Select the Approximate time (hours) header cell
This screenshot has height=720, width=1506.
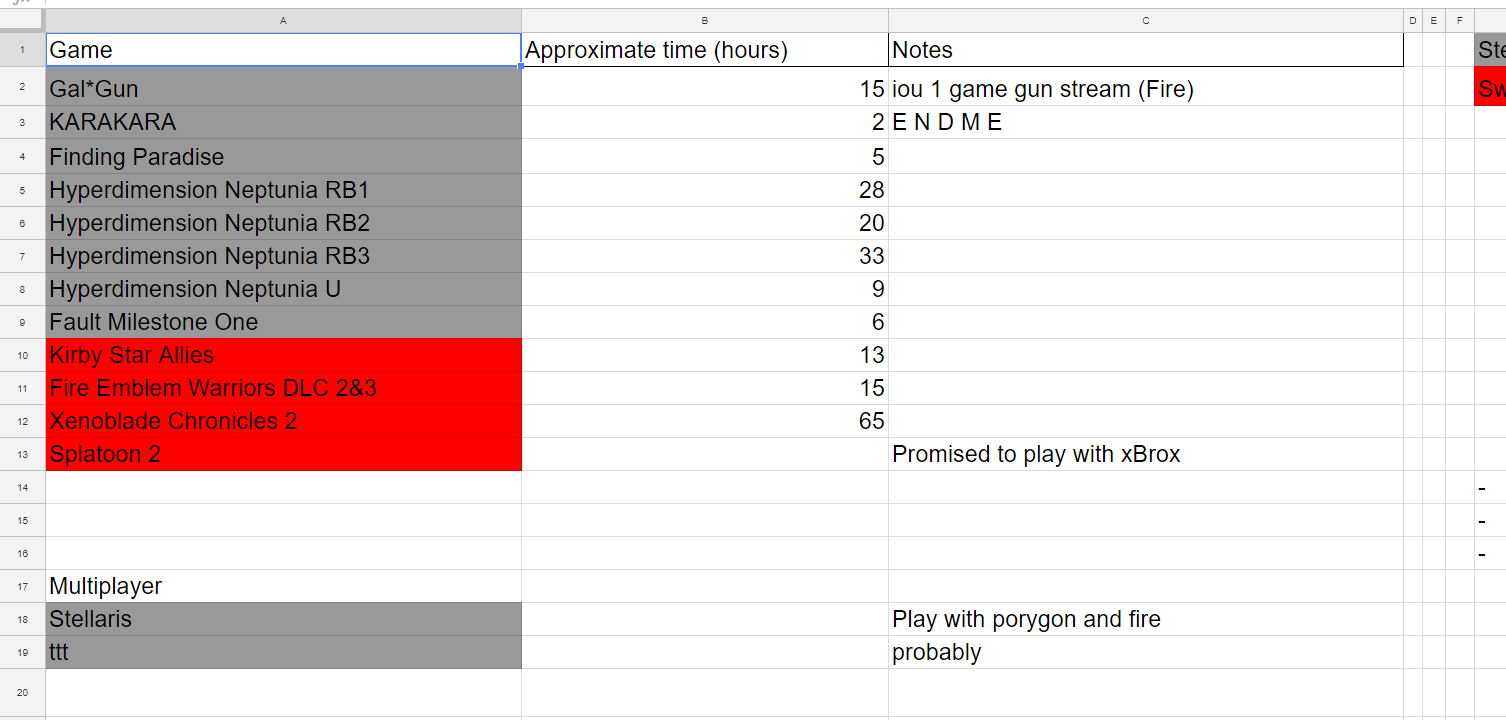point(705,50)
